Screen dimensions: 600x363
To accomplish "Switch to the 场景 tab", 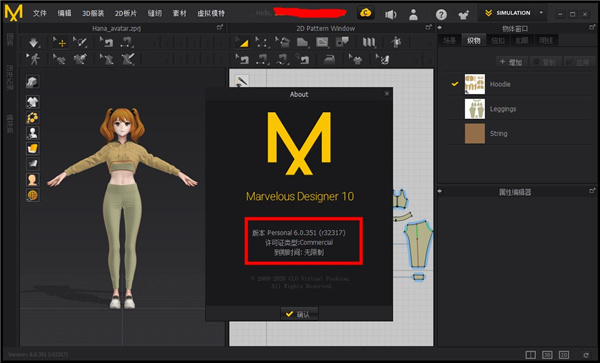I will (x=450, y=40).
